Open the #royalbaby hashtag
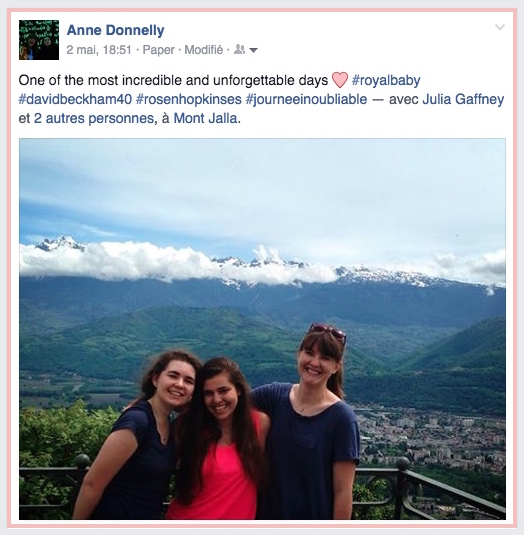524x535 pixels. [386, 81]
